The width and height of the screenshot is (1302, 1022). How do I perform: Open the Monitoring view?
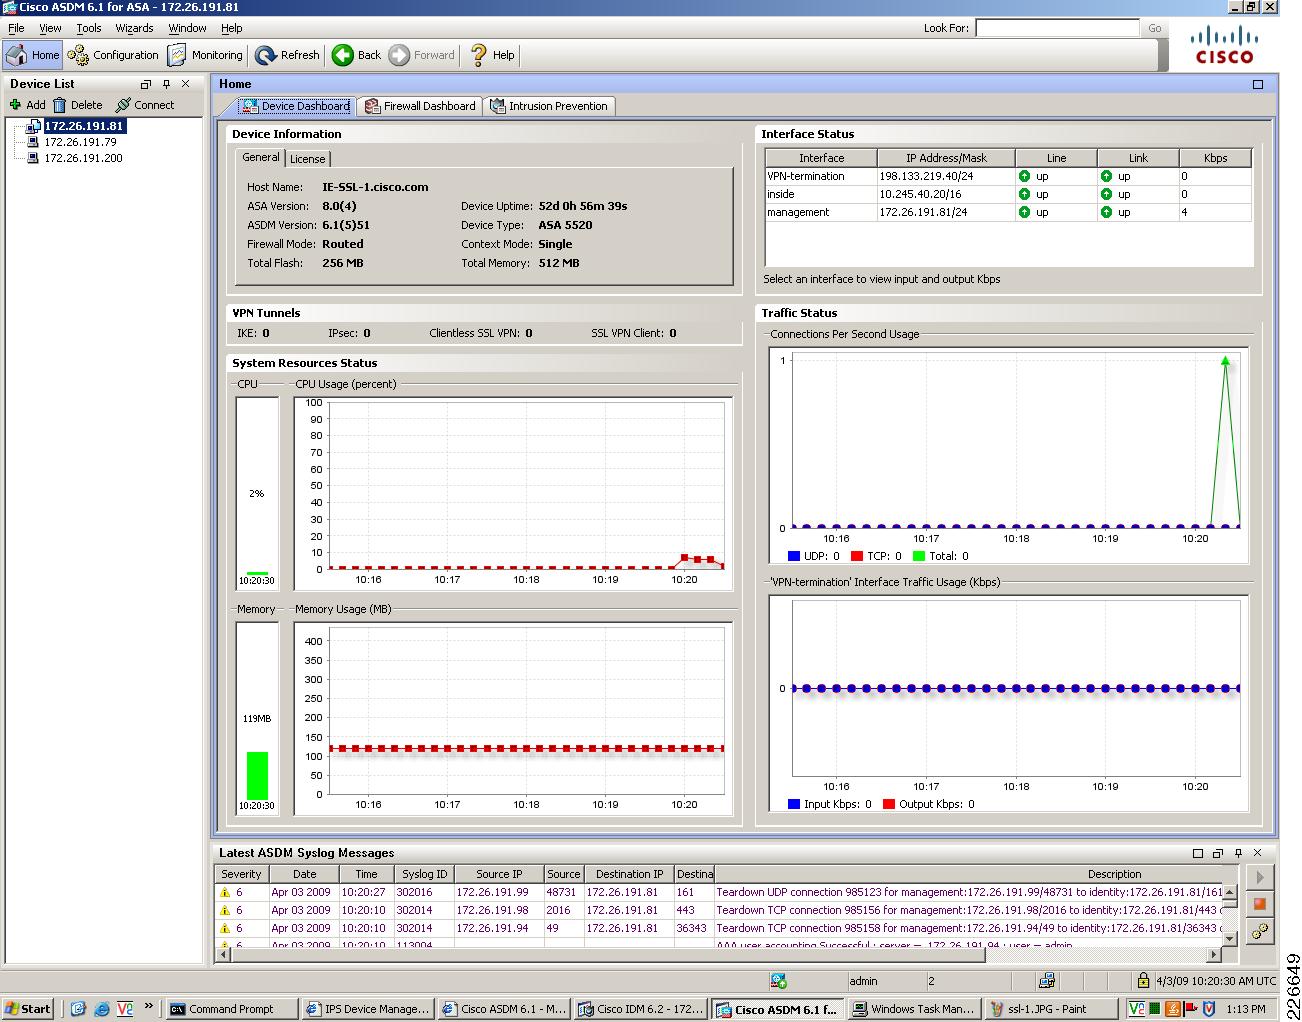(205, 55)
